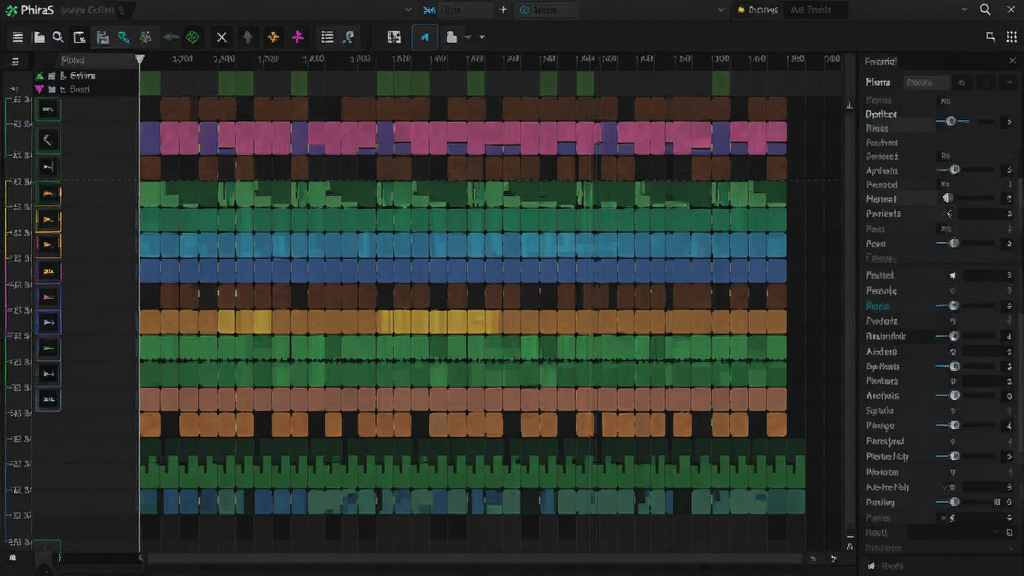Click the PhiraS application logo
This screenshot has width=1024, height=576.
pyautogui.click(x=30, y=10)
